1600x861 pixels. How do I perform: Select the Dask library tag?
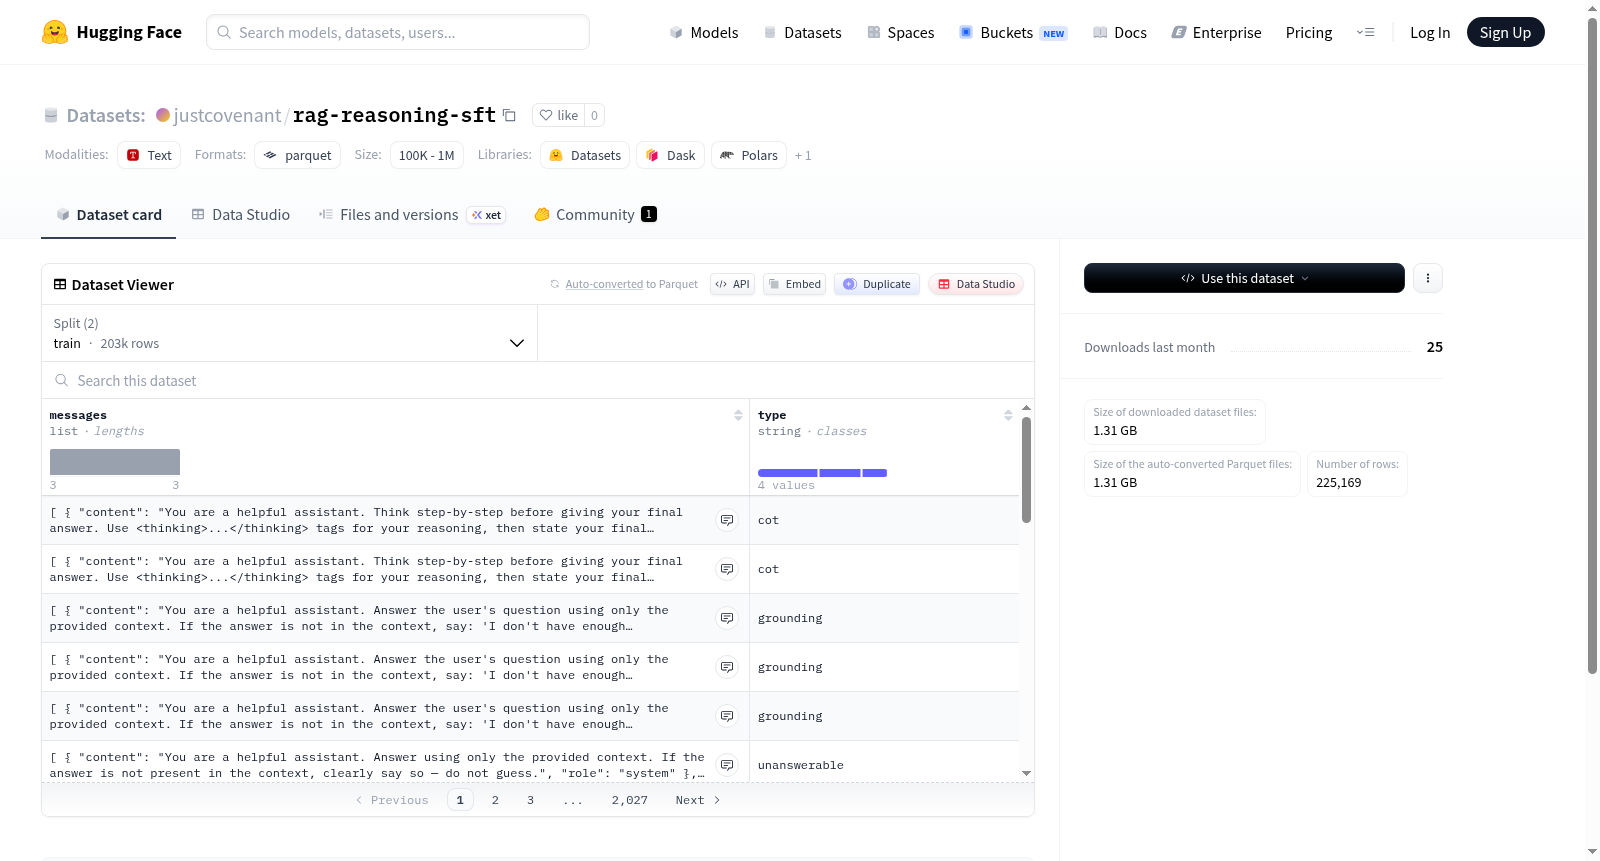pyautogui.click(x=670, y=155)
